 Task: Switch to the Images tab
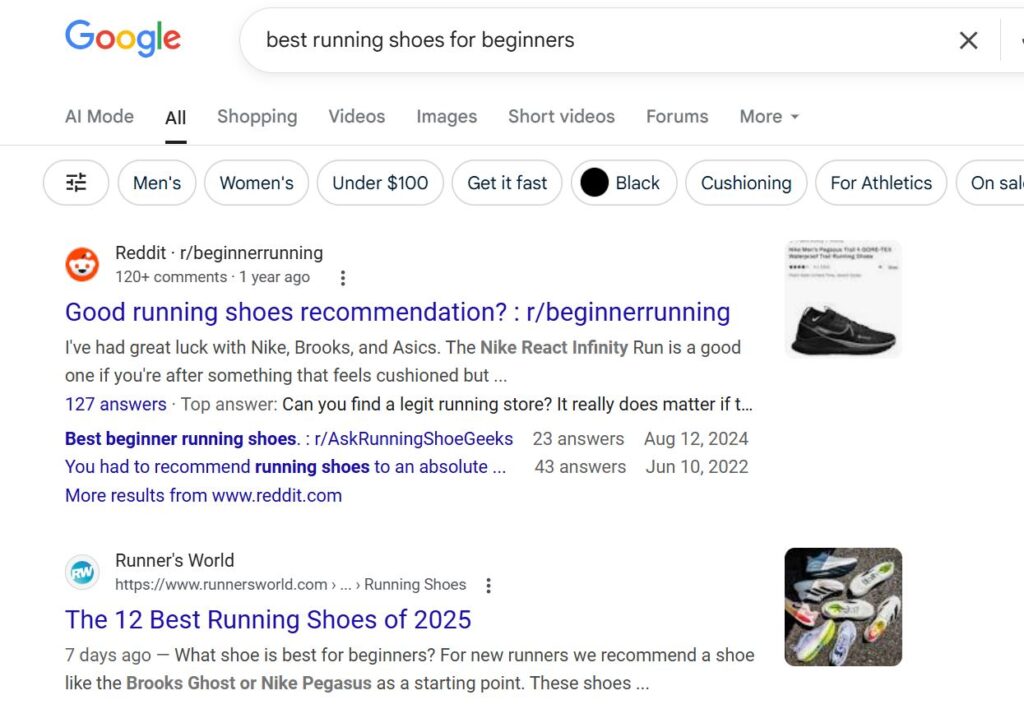point(447,116)
